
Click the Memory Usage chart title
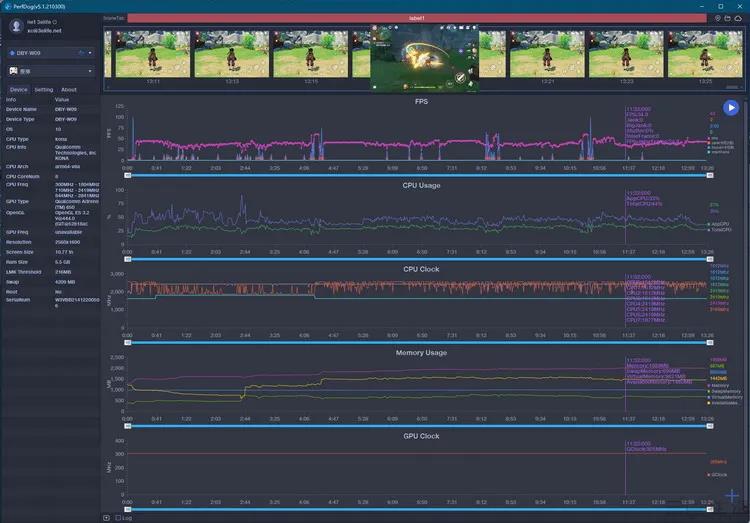pos(421,353)
